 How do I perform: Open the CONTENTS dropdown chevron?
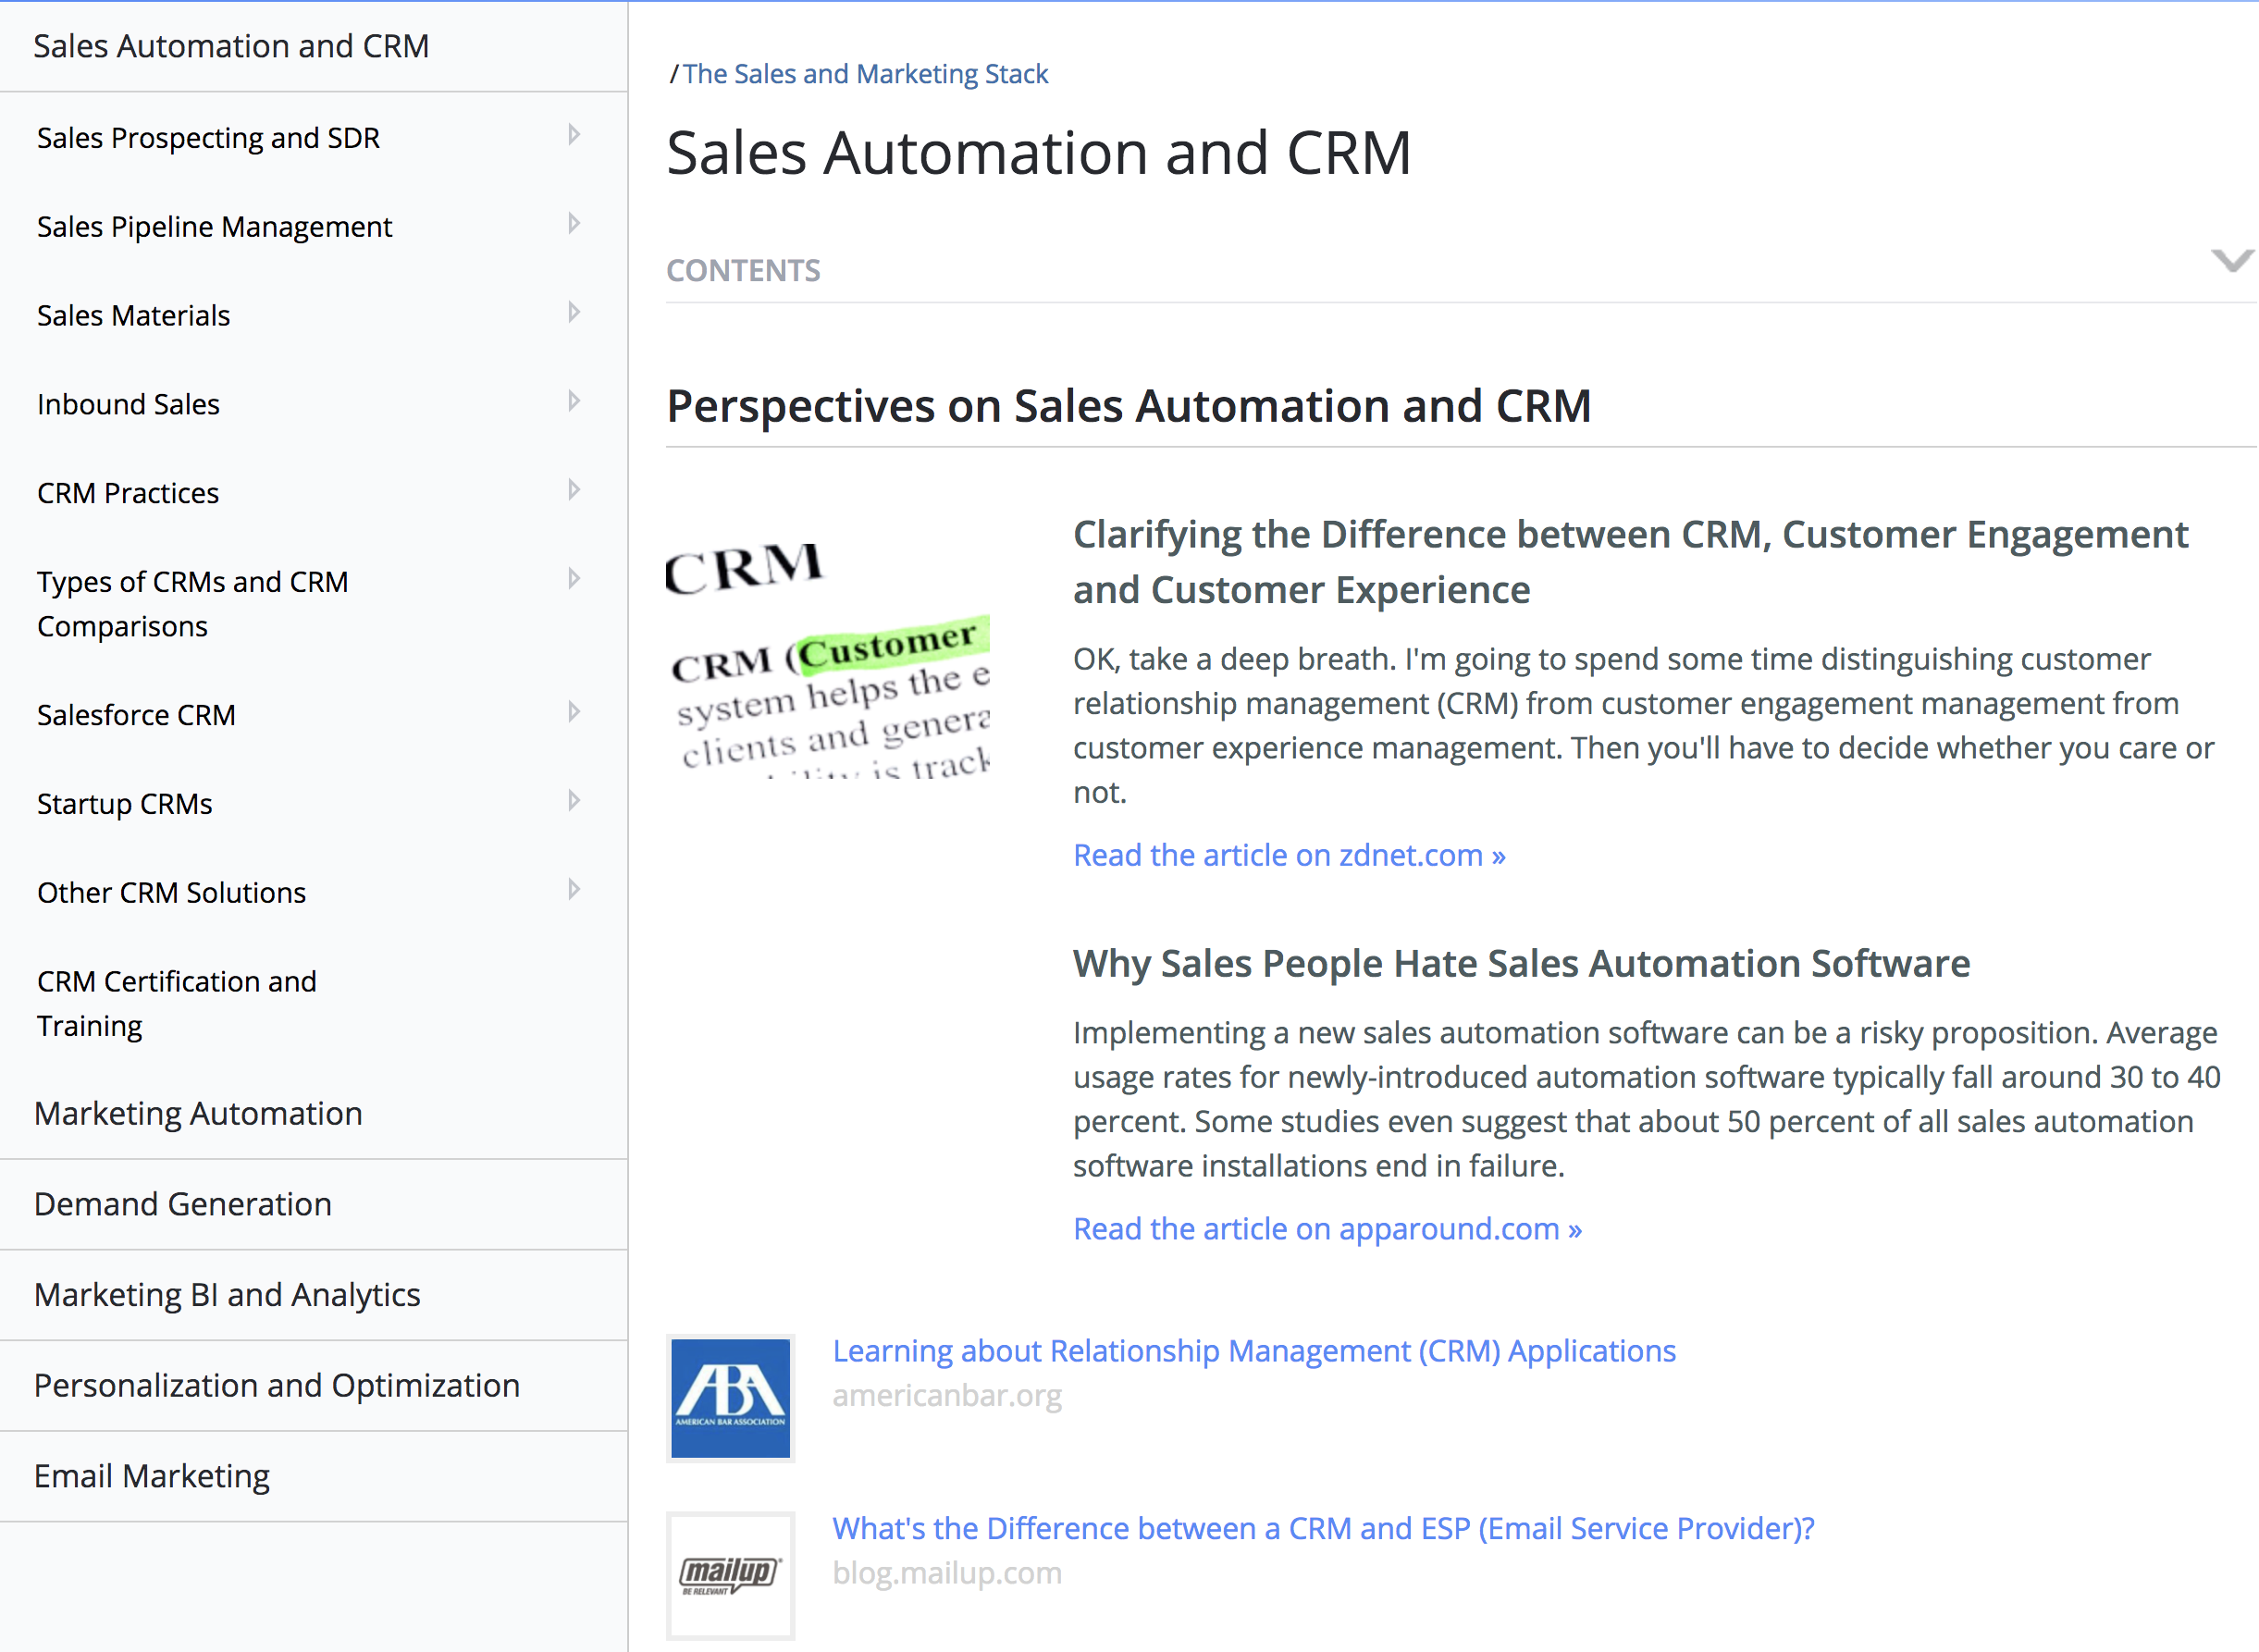(2231, 261)
